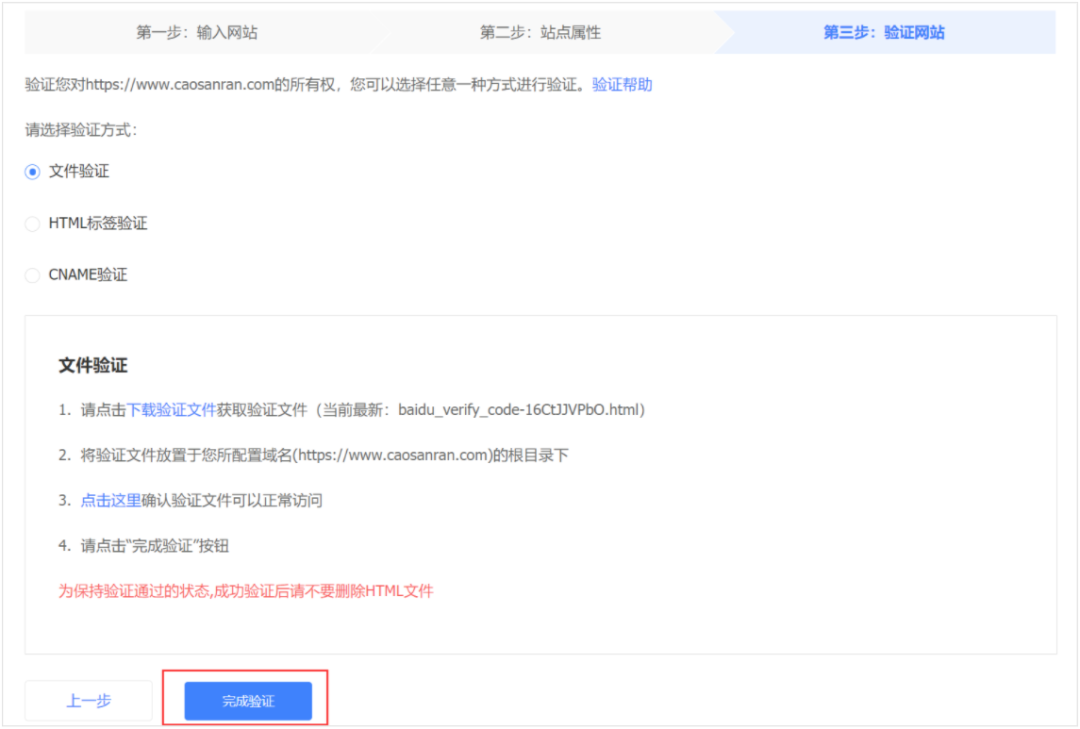Image resolution: width=1080 pixels, height=729 pixels.
Task: Click the 第三步：验证网站 step tab
Action: [x=884, y=32]
